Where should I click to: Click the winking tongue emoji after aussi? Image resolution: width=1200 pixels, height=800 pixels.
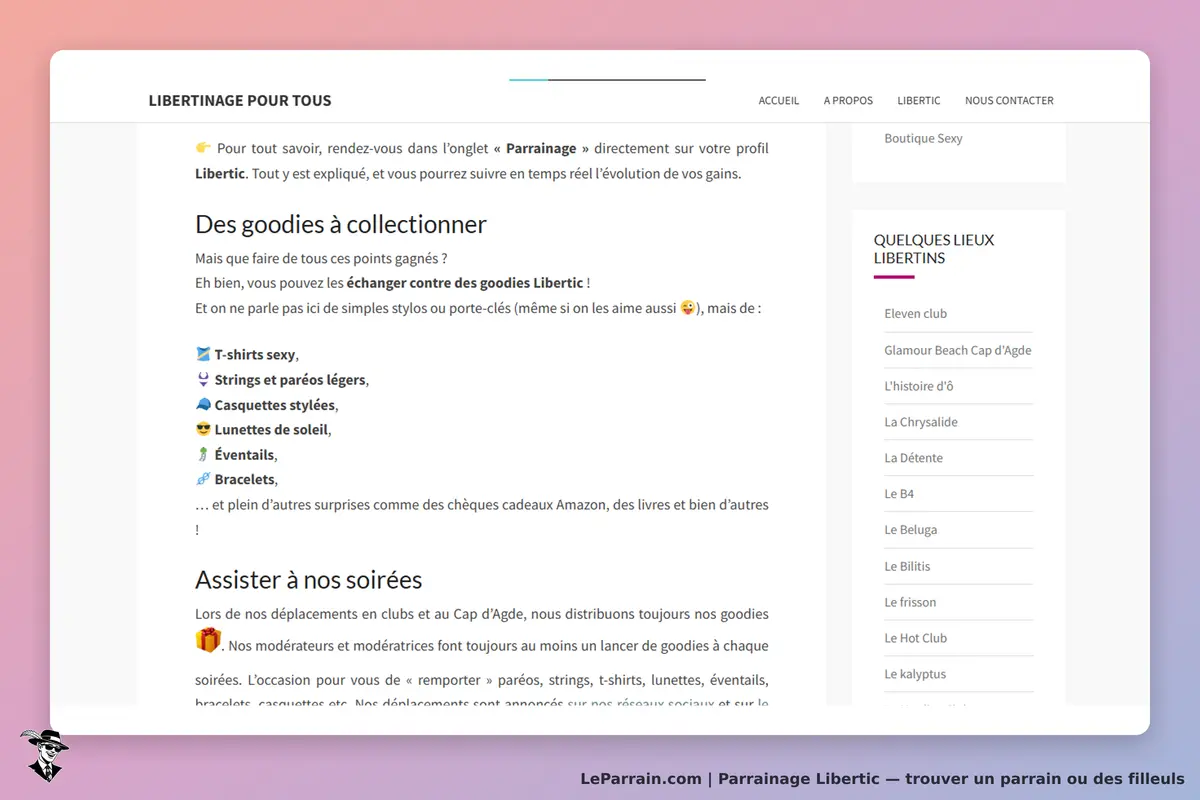point(688,308)
